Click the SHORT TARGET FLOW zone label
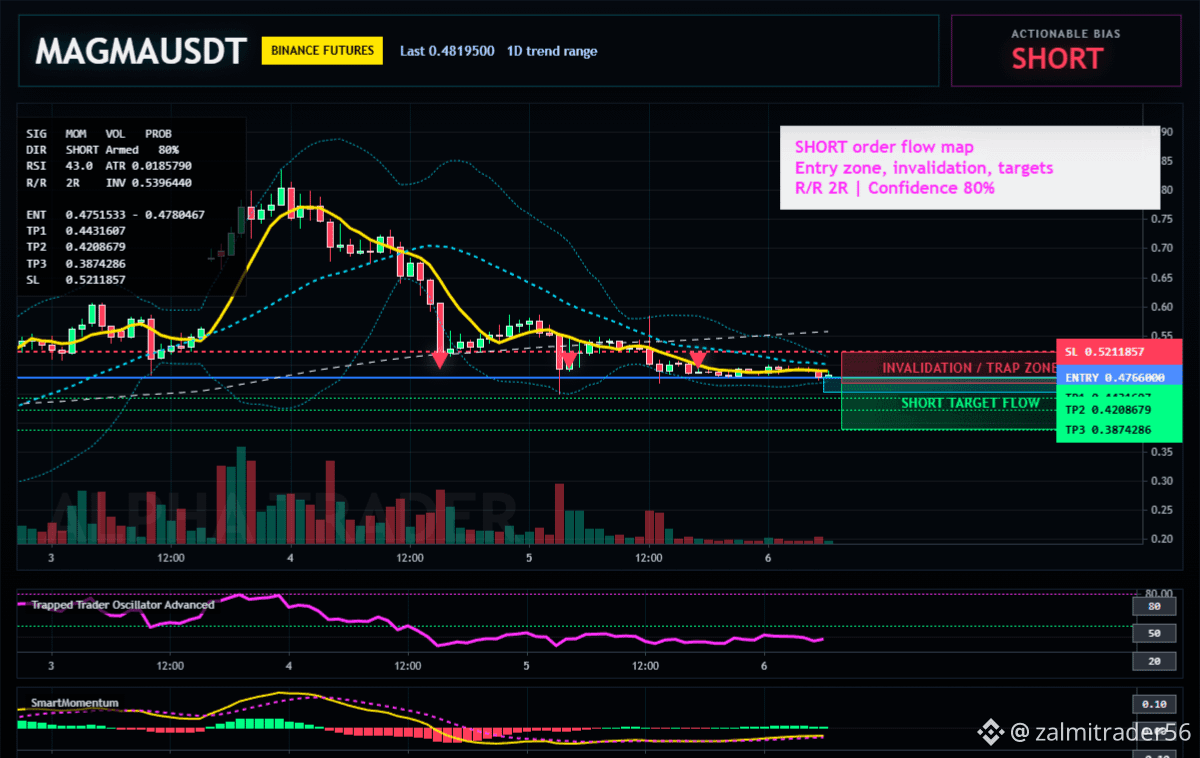1200x758 pixels. (x=970, y=404)
